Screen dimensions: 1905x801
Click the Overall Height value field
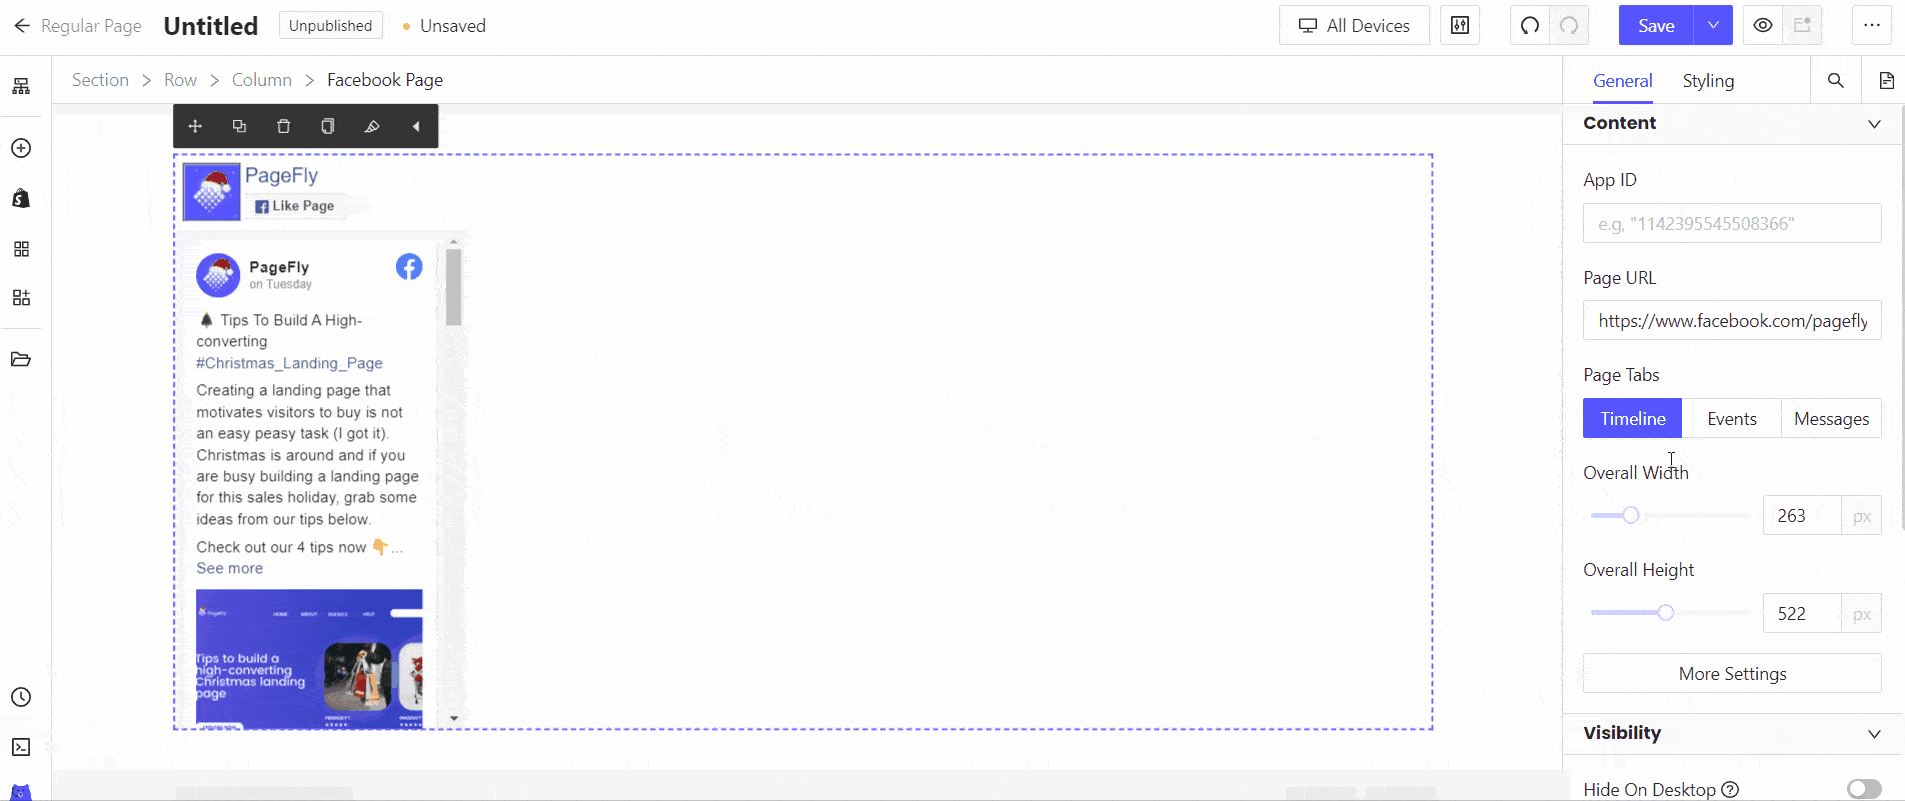[1802, 613]
